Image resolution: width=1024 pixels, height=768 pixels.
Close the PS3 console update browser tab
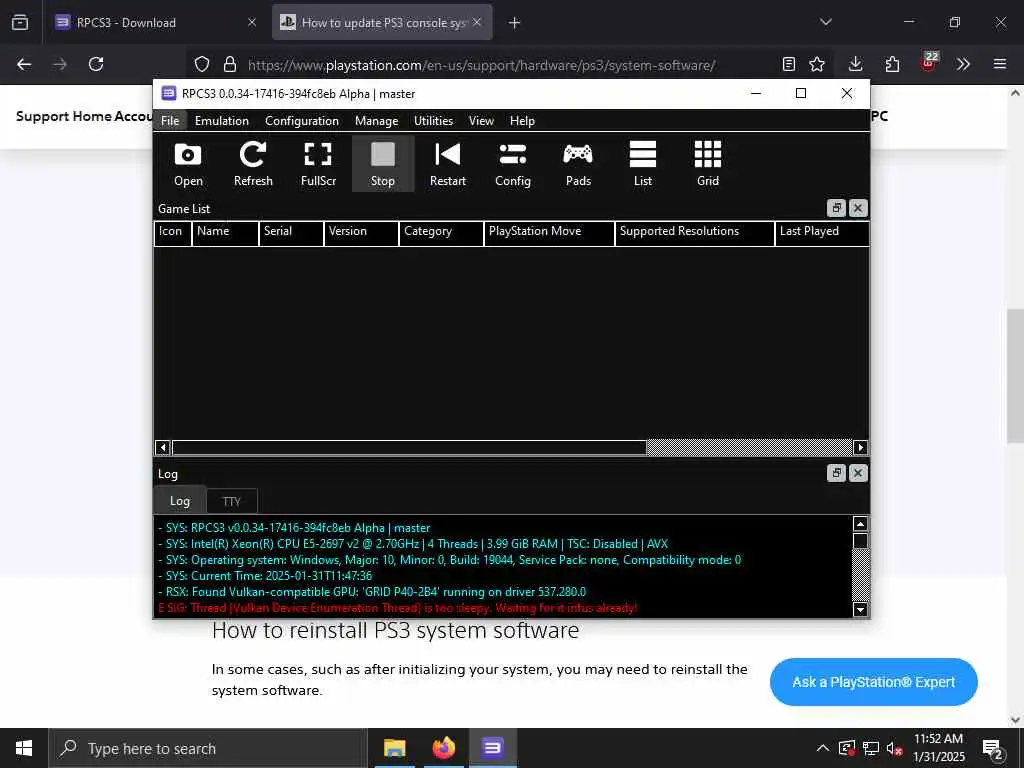477,22
